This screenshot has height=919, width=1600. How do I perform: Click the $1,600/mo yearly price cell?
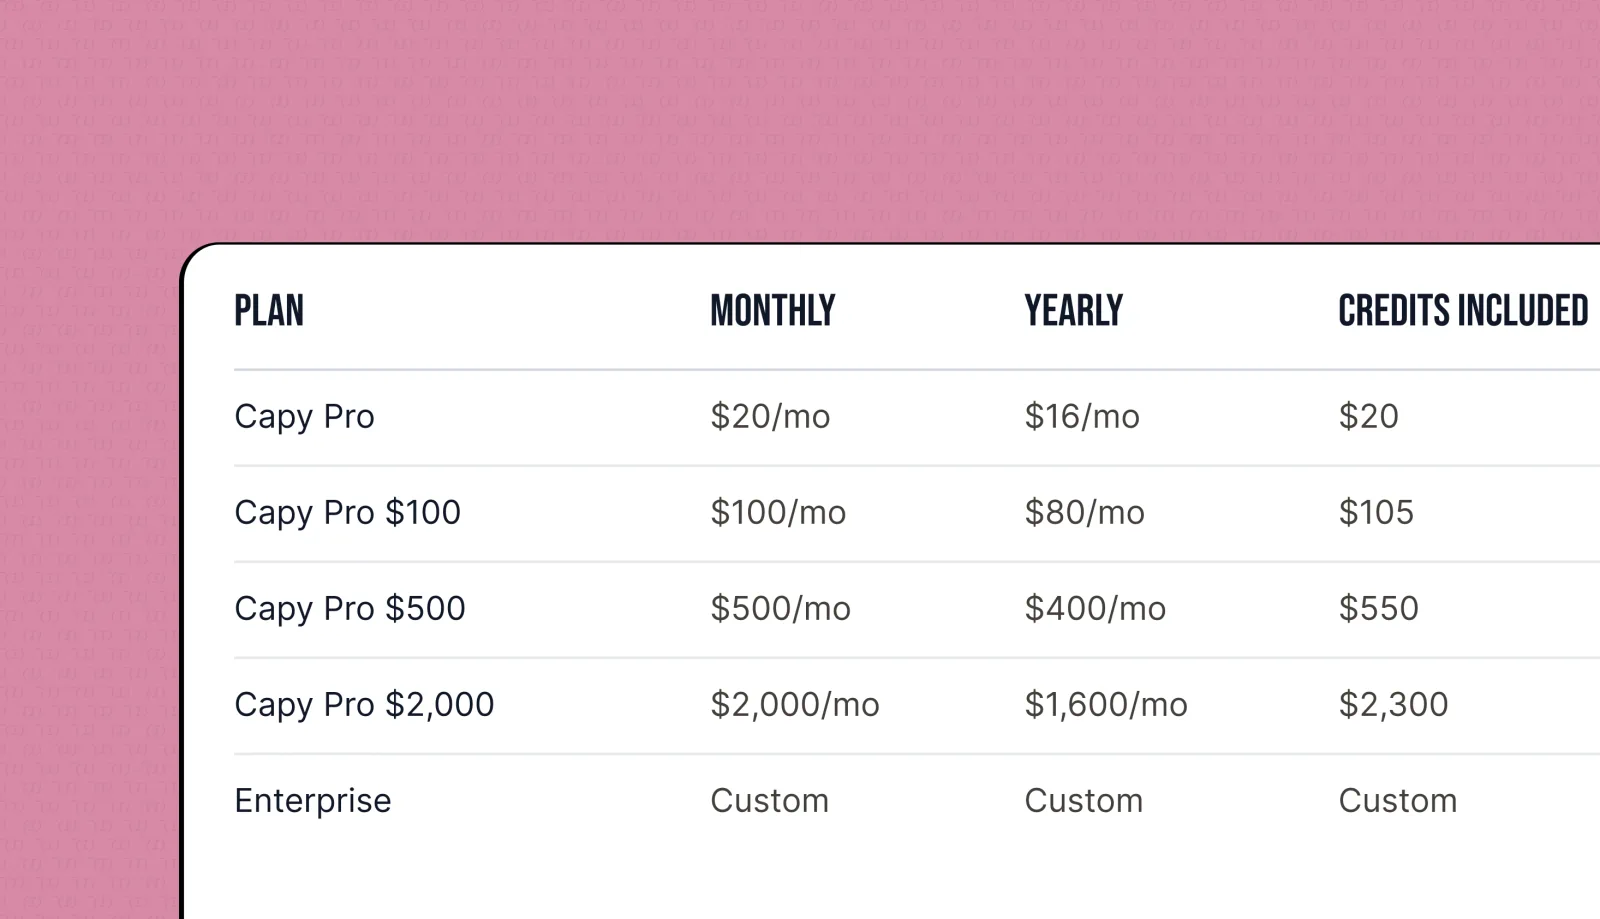[x=1106, y=705]
